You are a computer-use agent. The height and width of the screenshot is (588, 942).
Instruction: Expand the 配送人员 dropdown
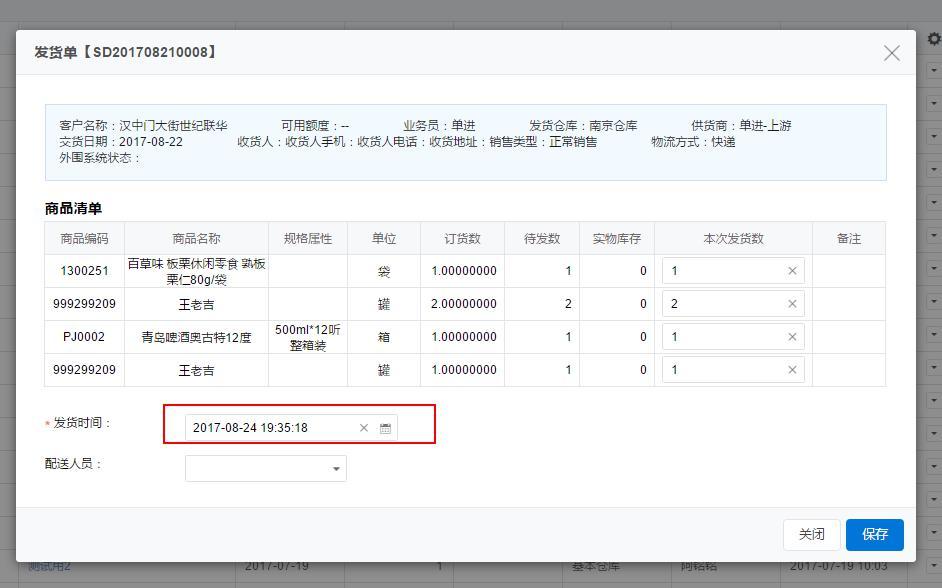(336, 468)
